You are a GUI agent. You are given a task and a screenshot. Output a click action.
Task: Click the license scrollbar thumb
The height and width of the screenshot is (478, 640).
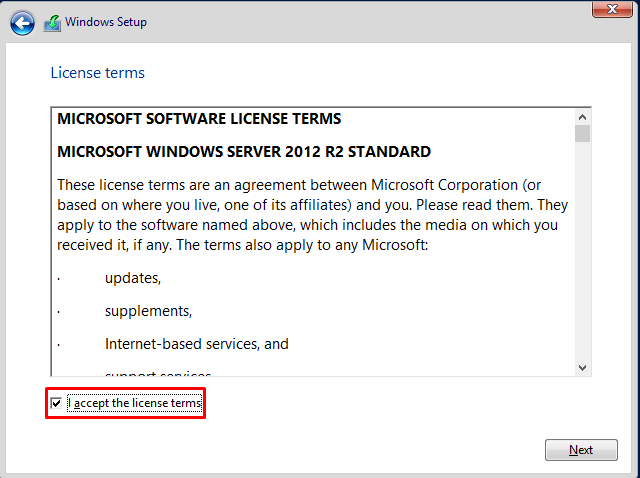point(582,133)
